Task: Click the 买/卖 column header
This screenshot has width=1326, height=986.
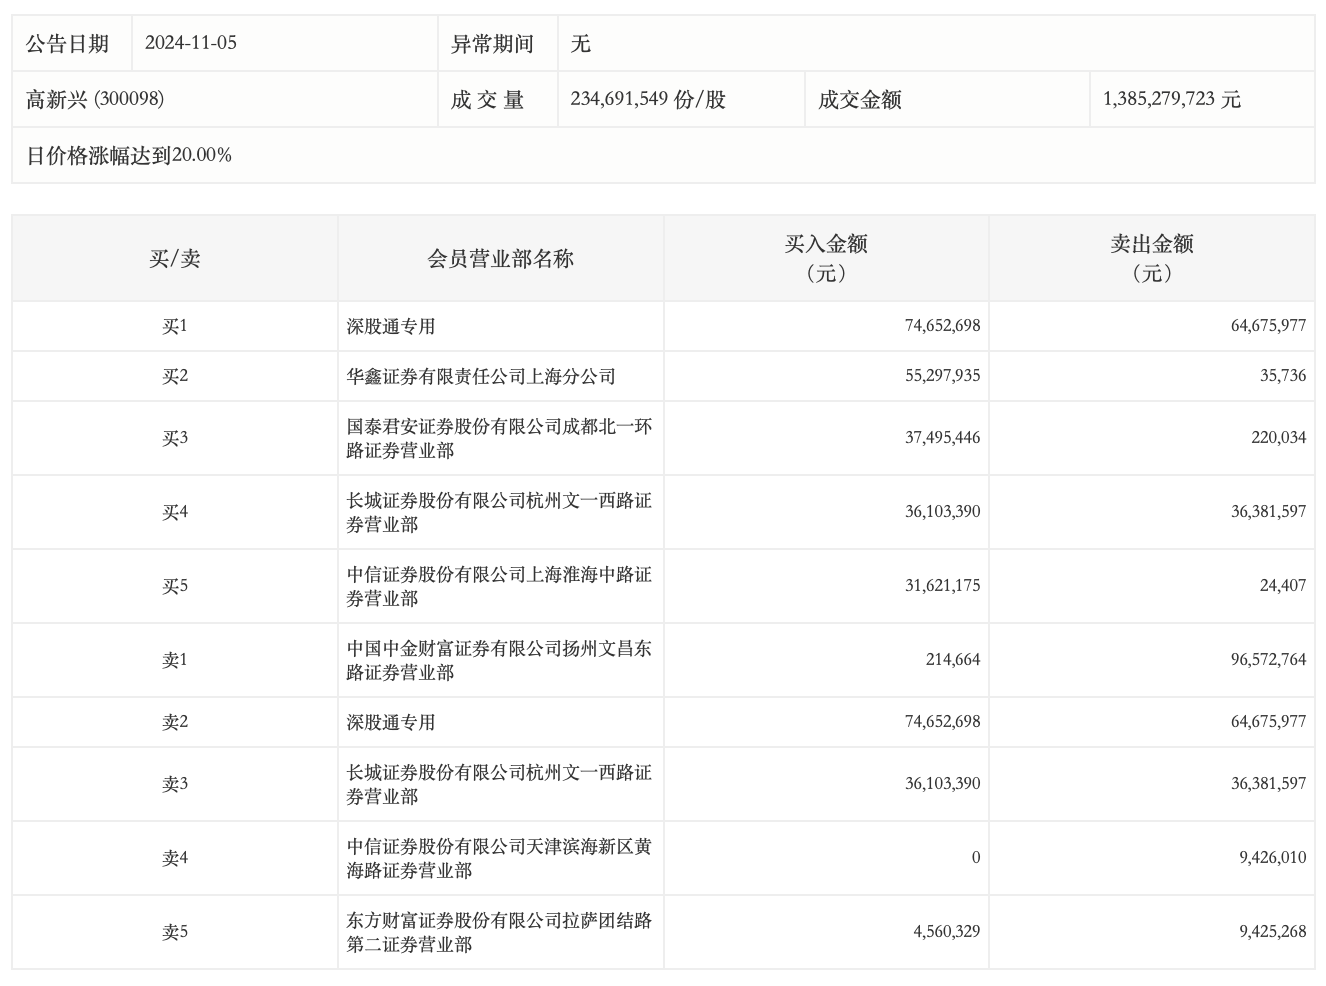Action: pyautogui.click(x=175, y=258)
